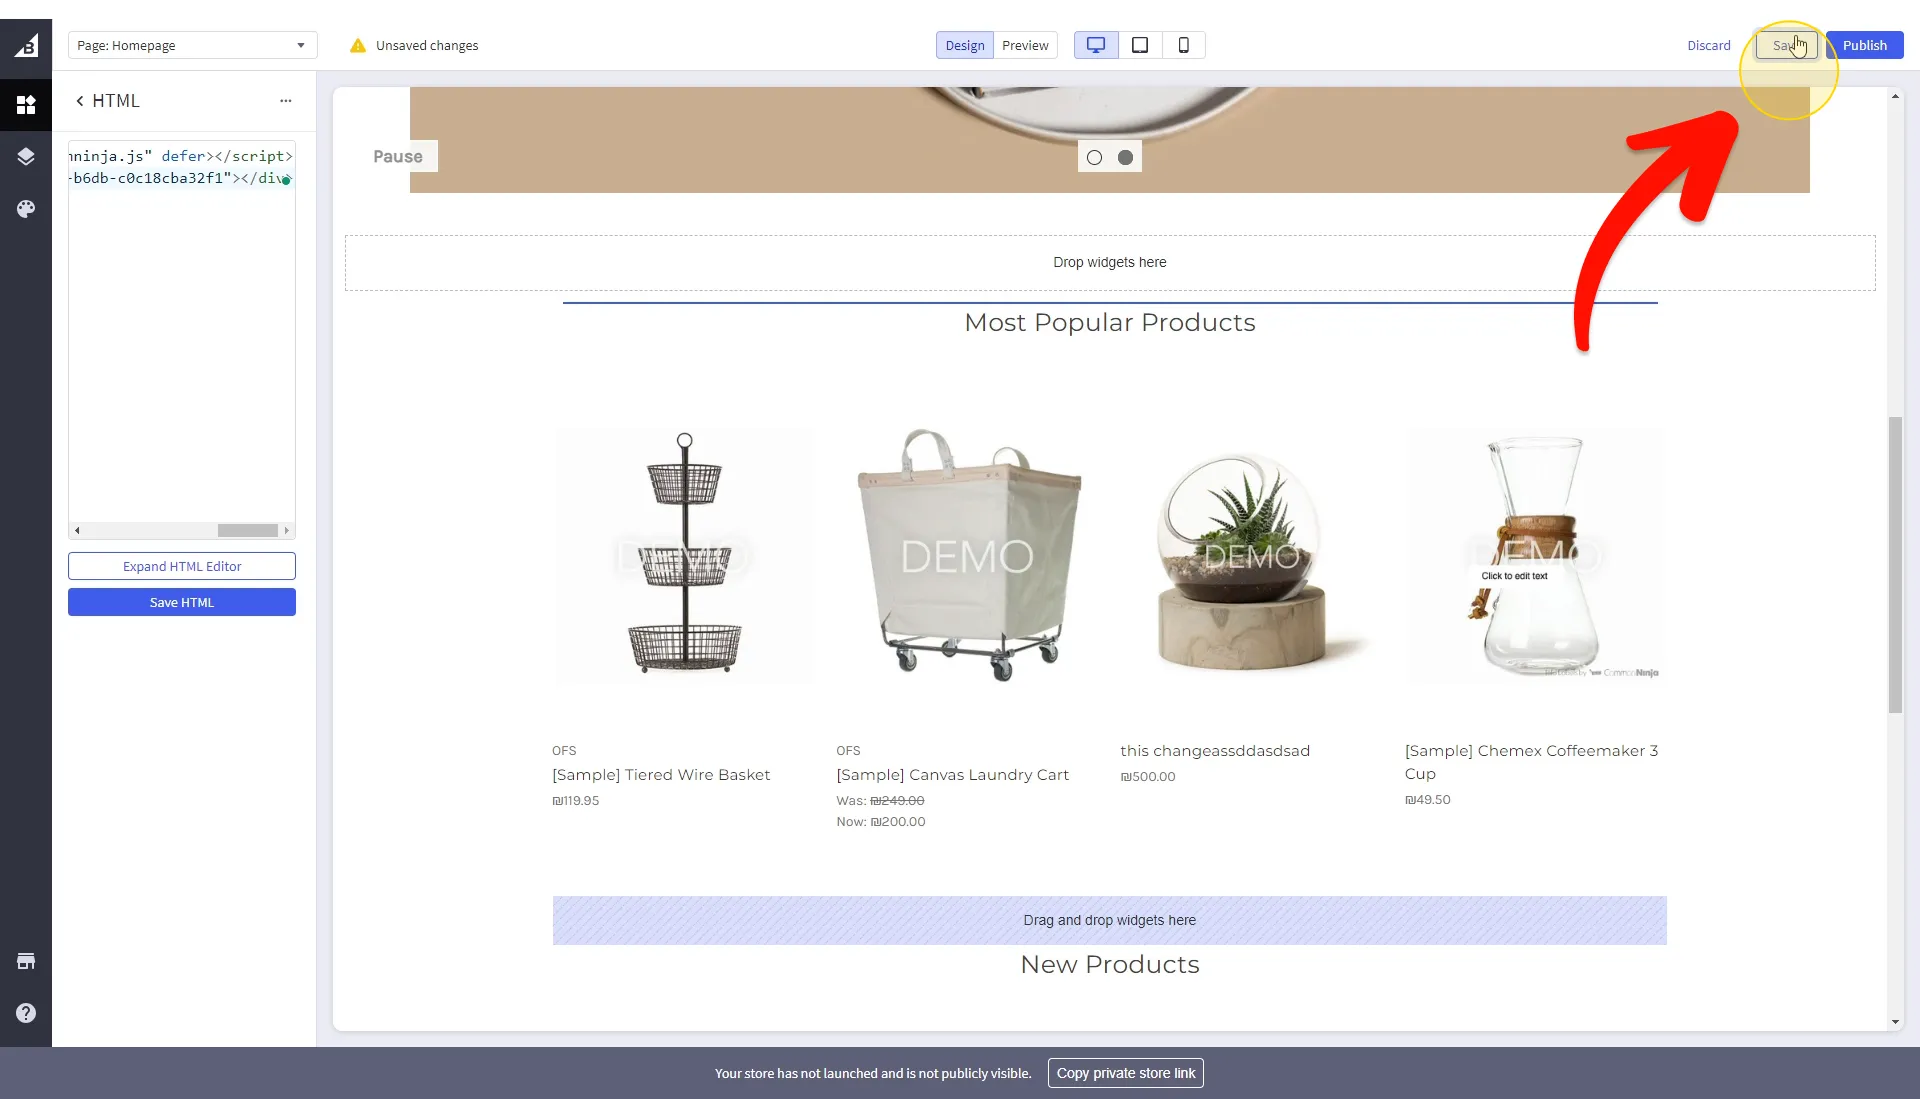
Task: Open the Theme Styles palette icon
Action: pyautogui.click(x=26, y=208)
